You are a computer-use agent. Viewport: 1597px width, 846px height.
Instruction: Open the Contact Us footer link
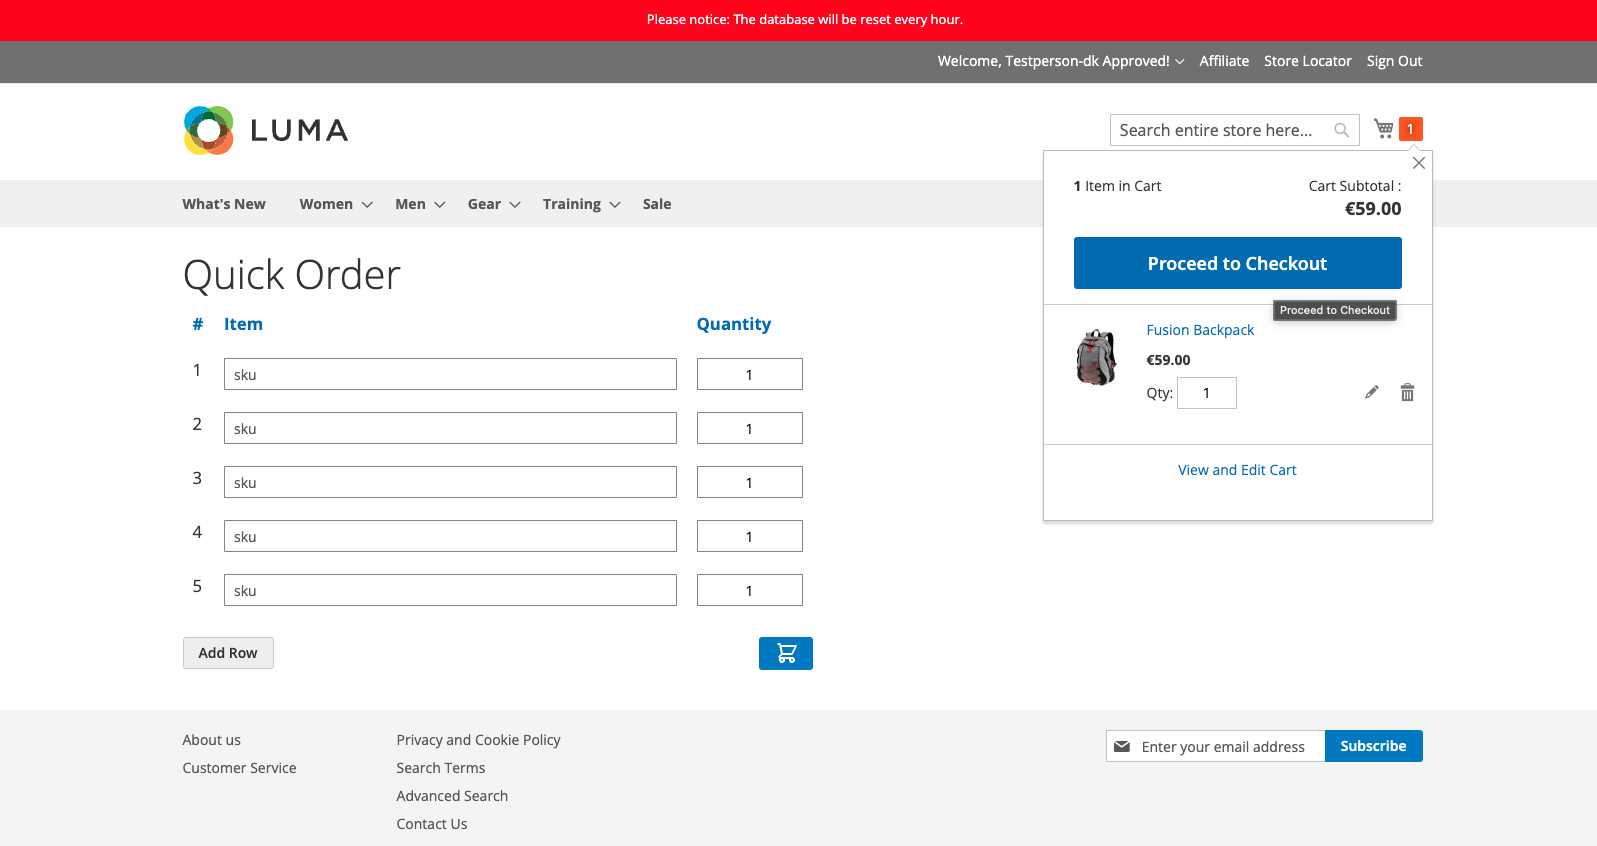point(432,824)
